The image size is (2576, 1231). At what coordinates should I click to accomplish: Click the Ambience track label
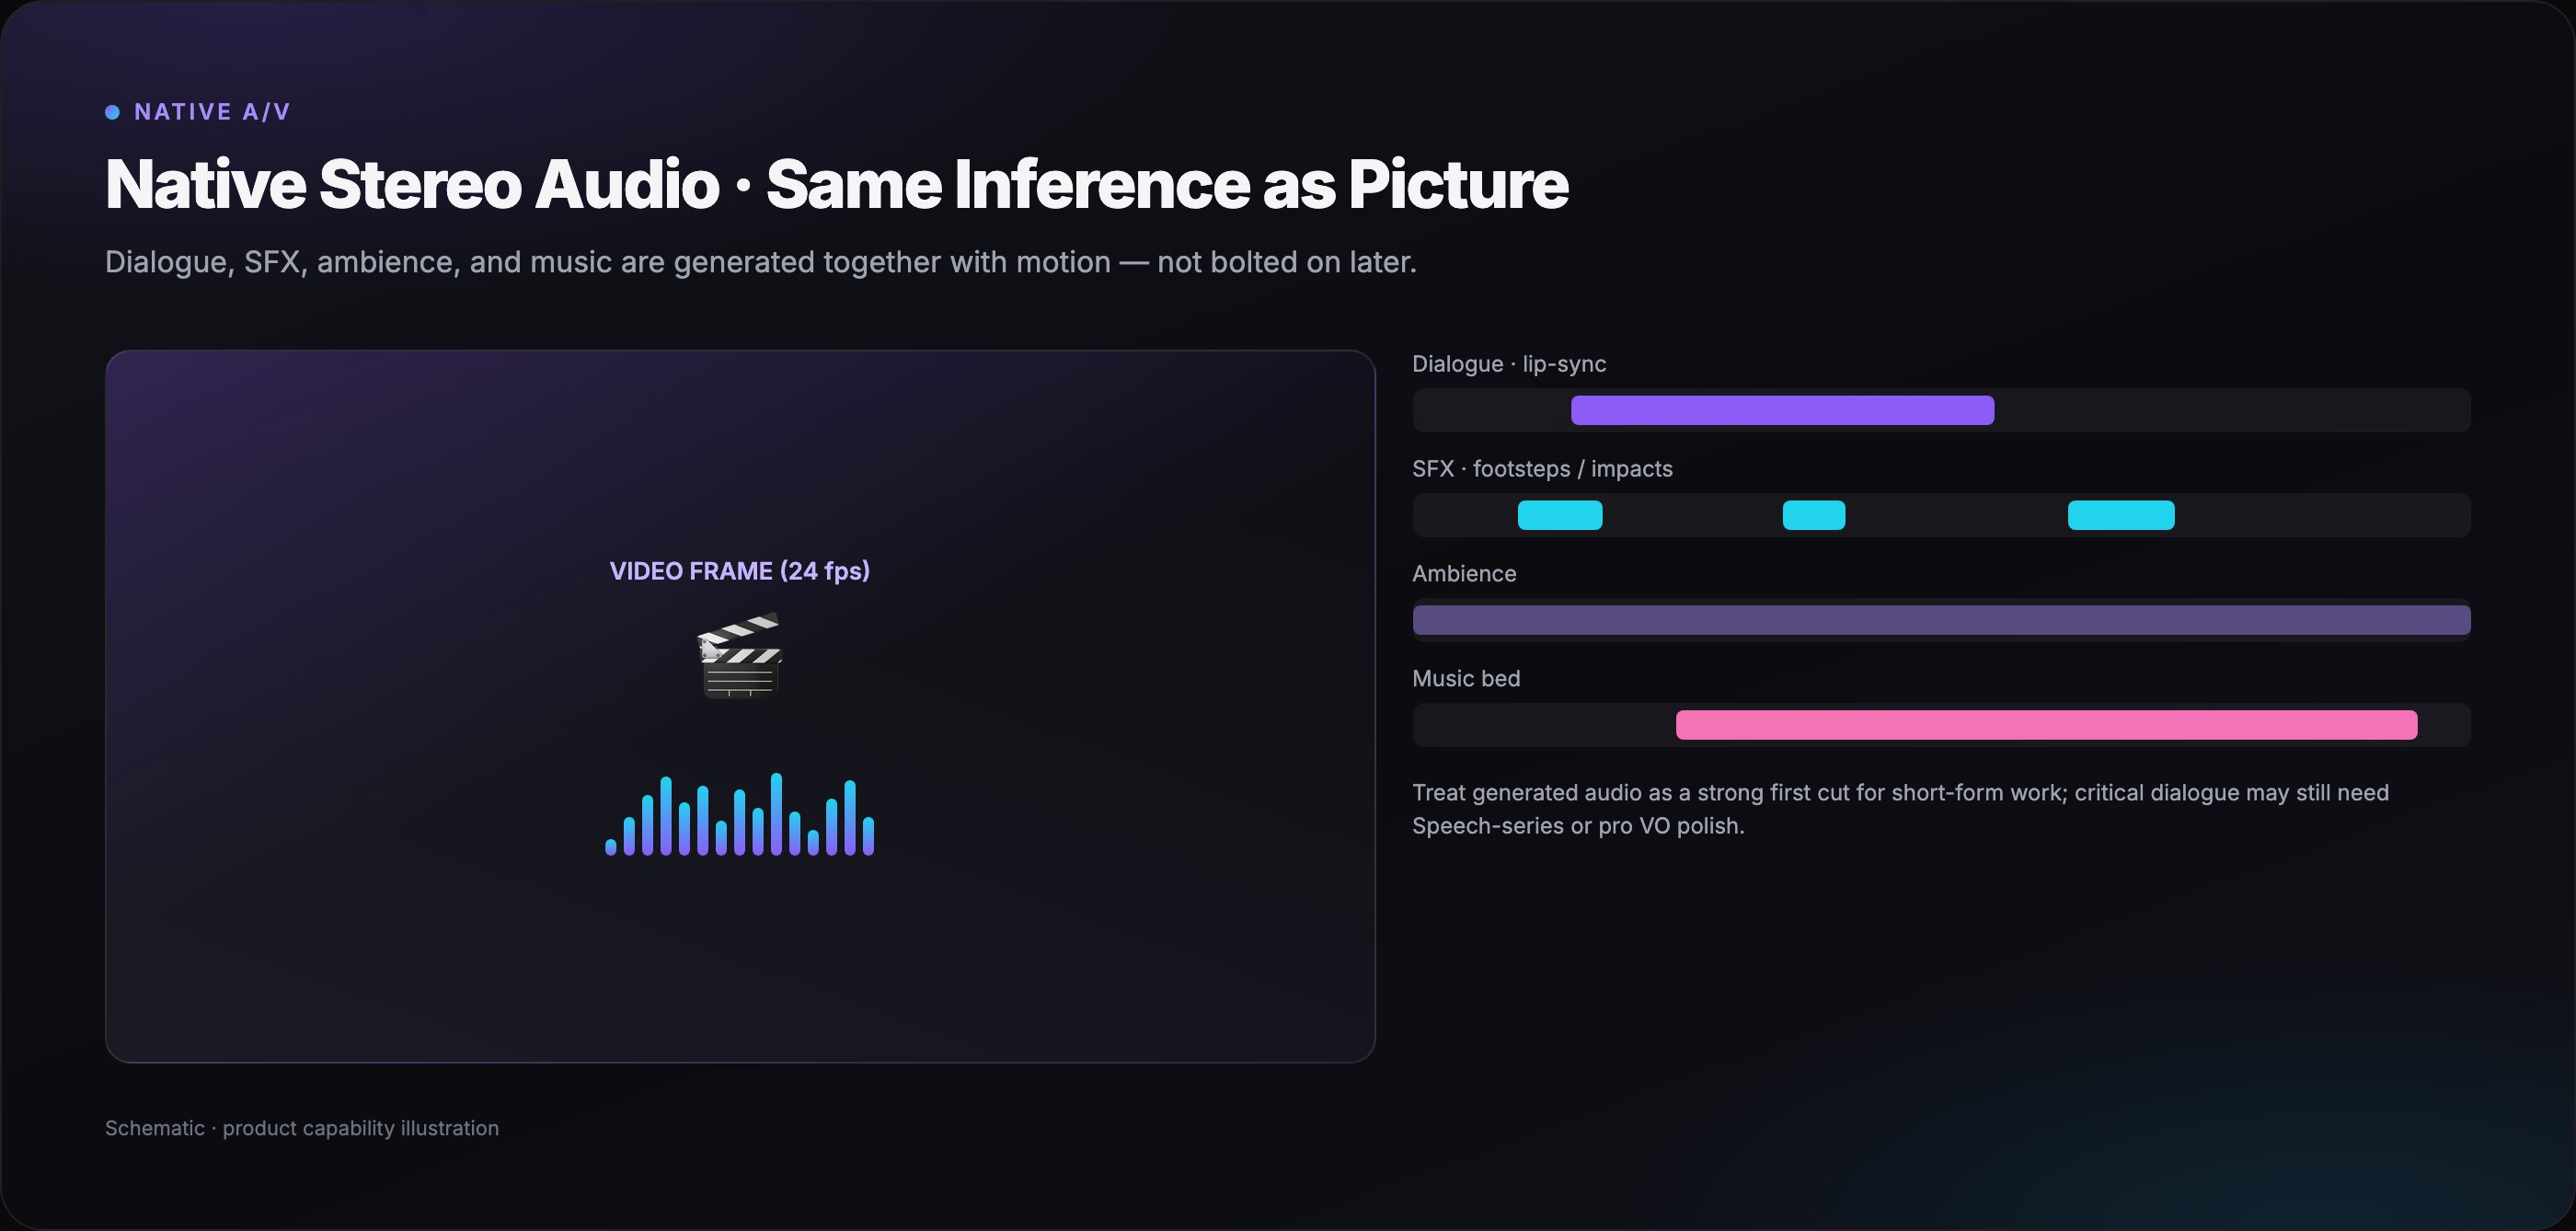click(x=1464, y=574)
